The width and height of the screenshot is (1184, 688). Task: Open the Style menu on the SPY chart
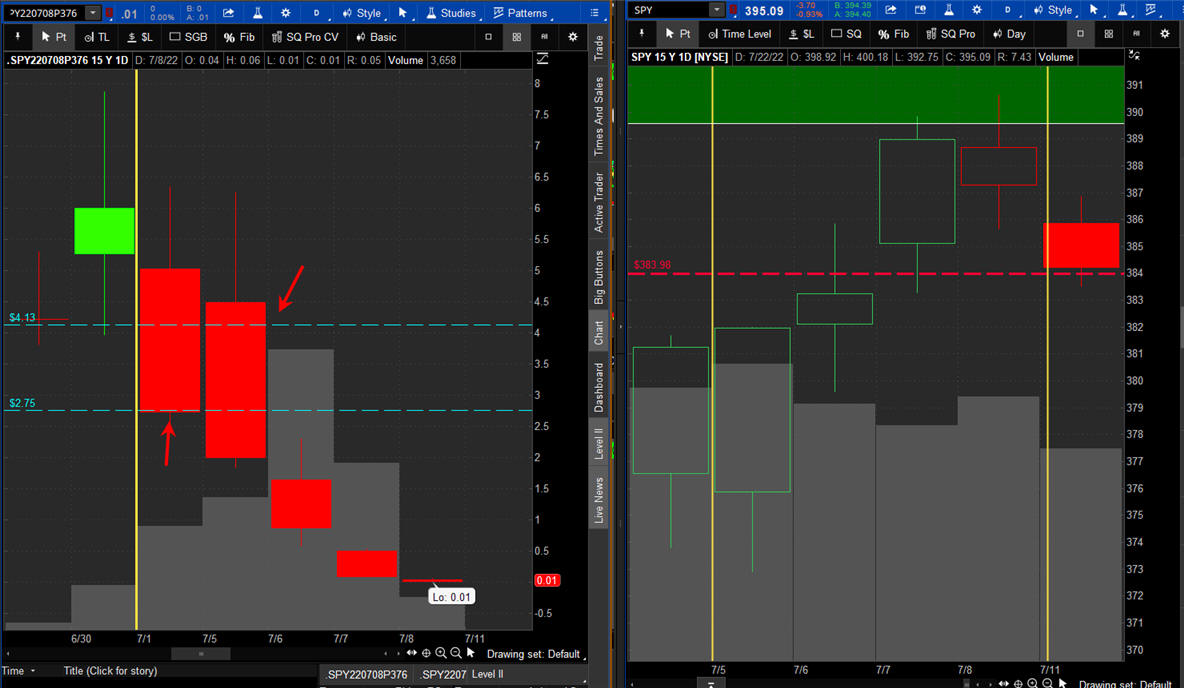pyautogui.click(x=1053, y=10)
